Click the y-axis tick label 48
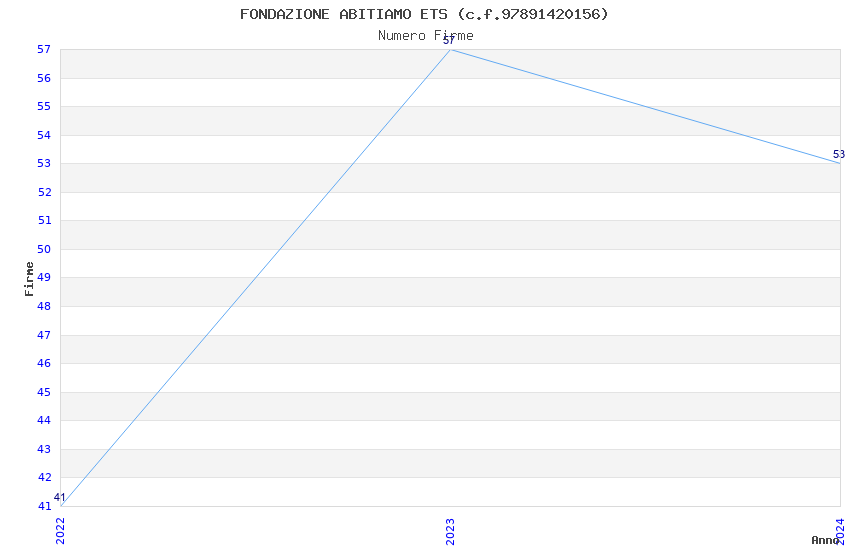The image size is (850, 550). pos(44,307)
